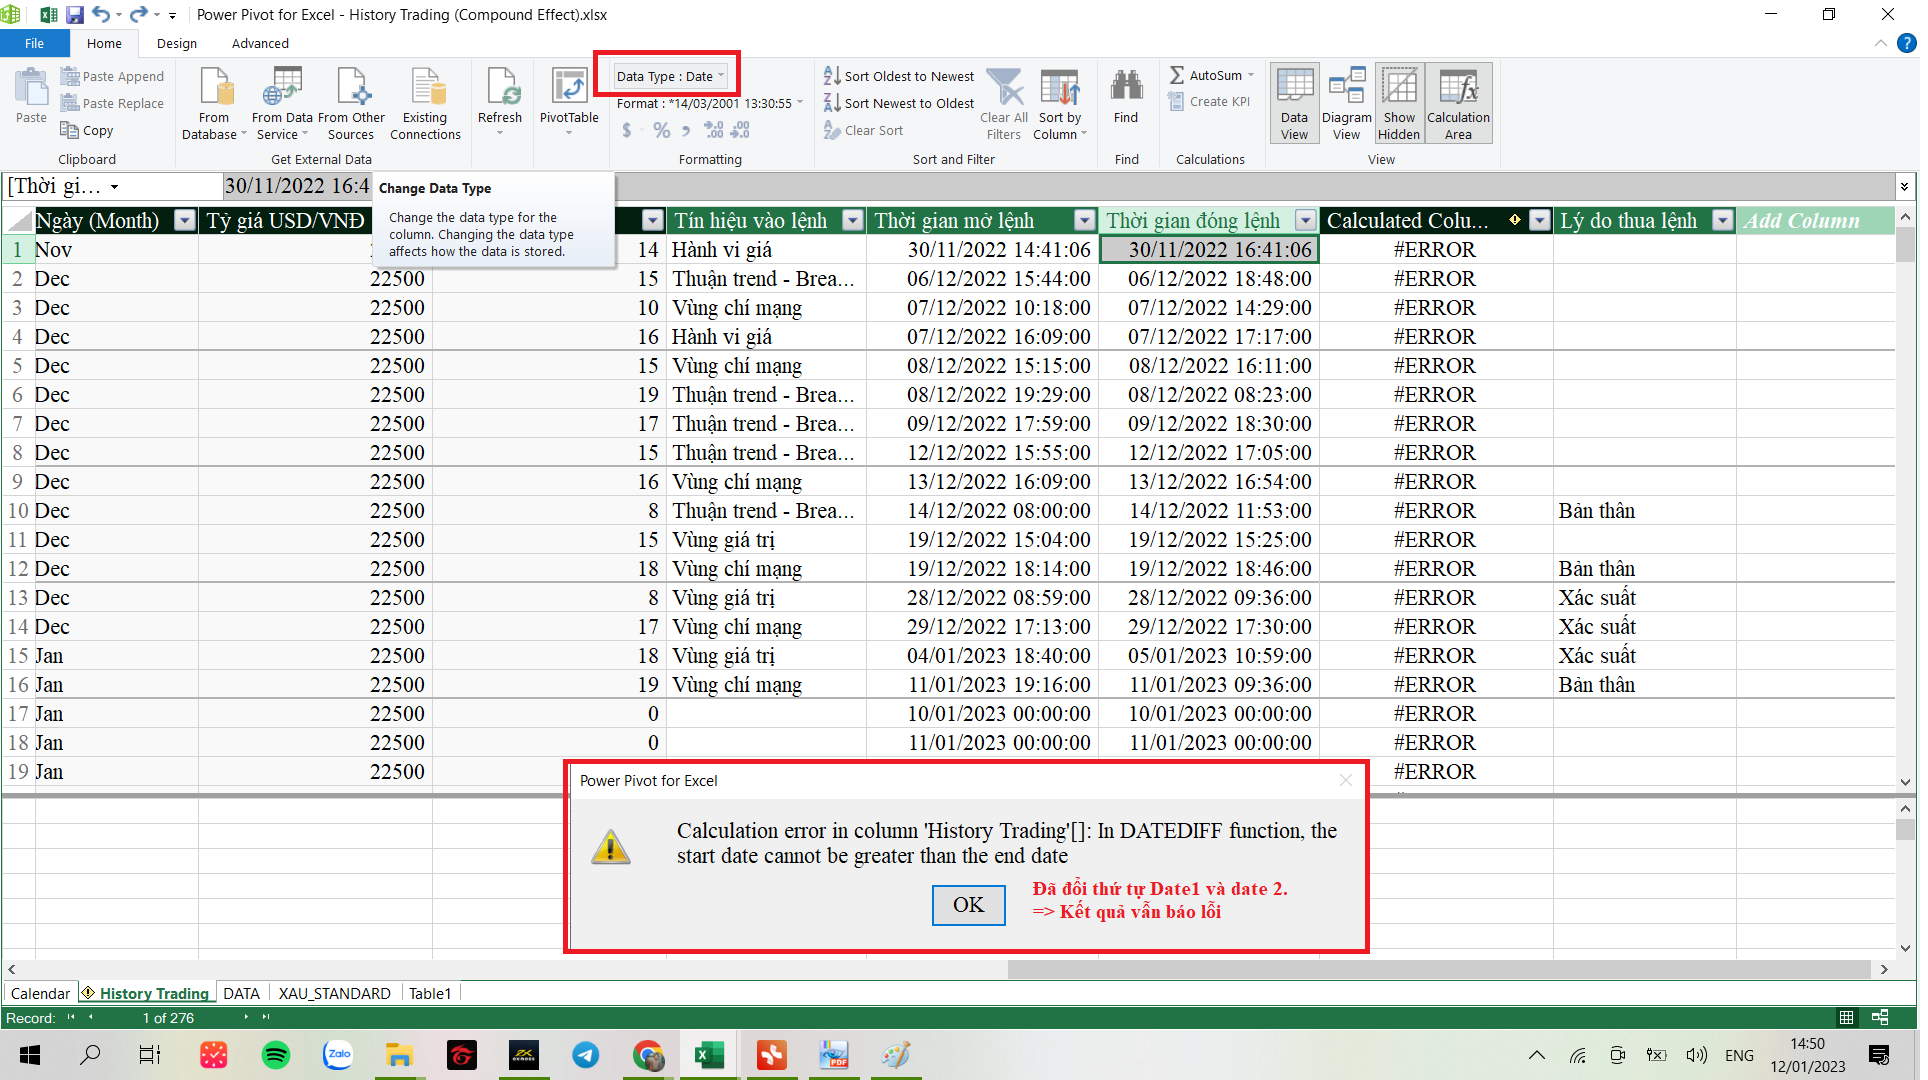The height and width of the screenshot is (1080, 1928).
Task: Click the PivotTable icon
Action: tap(569, 90)
